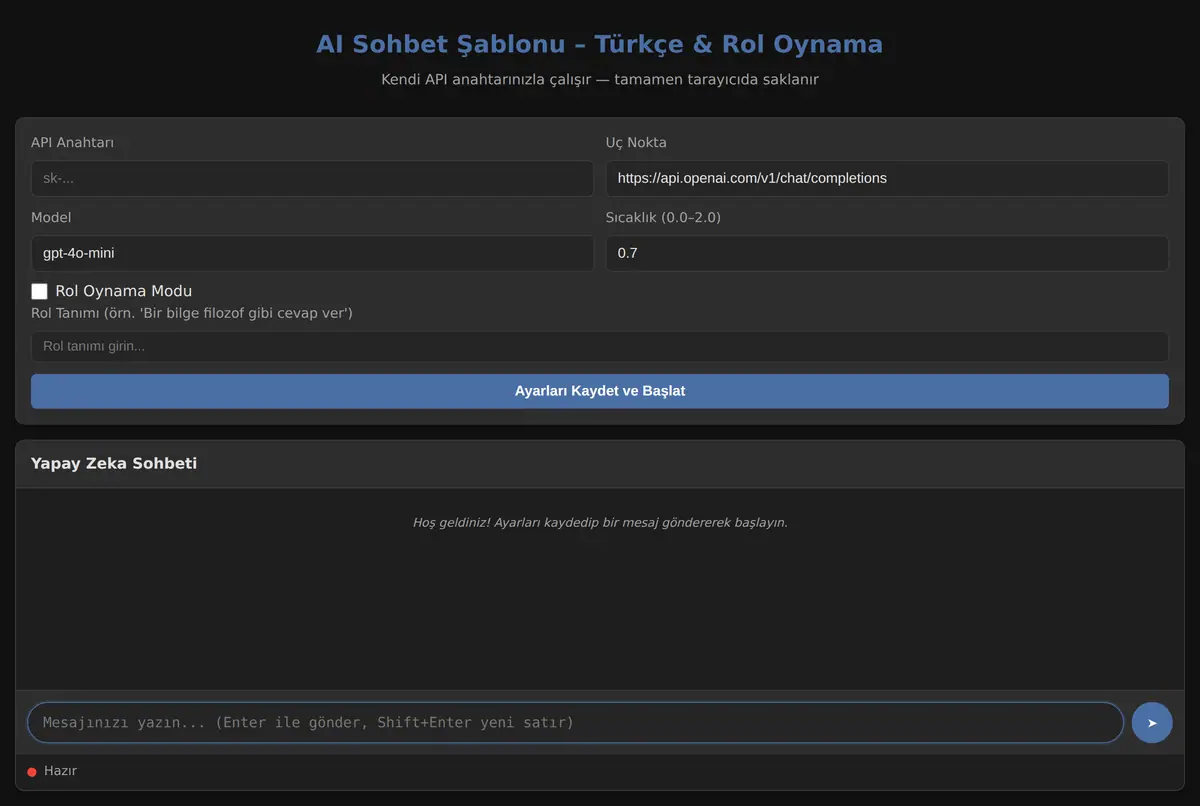The height and width of the screenshot is (806, 1200).
Task: Focus the Rol tanımı girin field
Action: tap(600, 346)
